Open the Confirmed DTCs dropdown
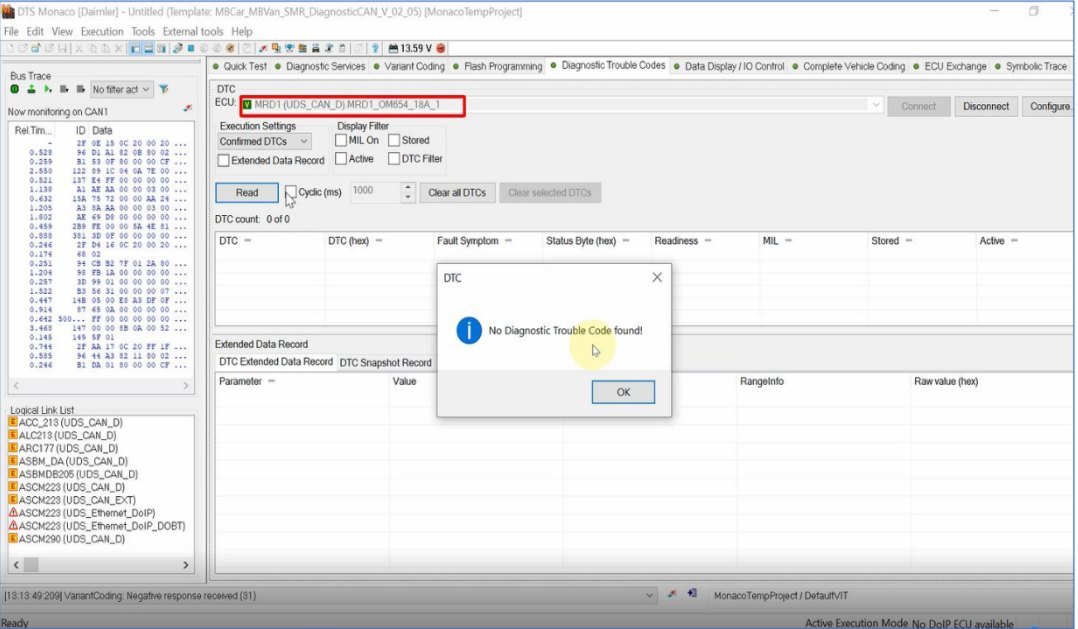 point(265,142)
